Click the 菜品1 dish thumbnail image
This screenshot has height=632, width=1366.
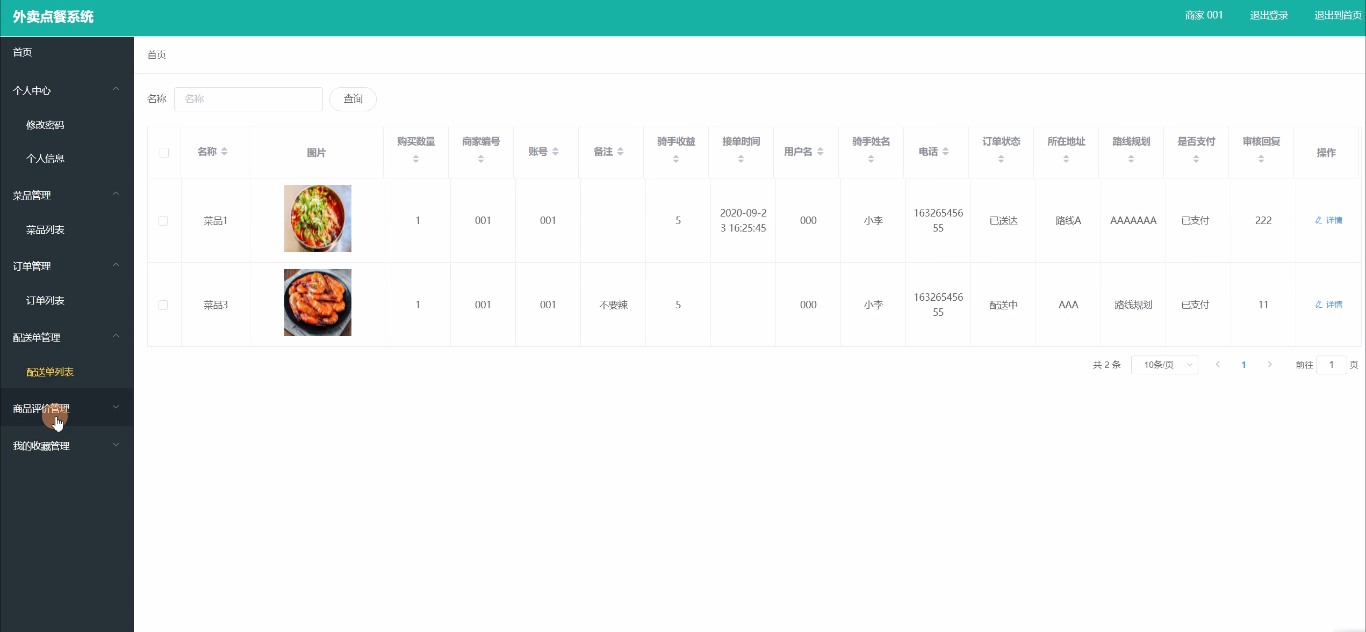click(x=317, y=218)
